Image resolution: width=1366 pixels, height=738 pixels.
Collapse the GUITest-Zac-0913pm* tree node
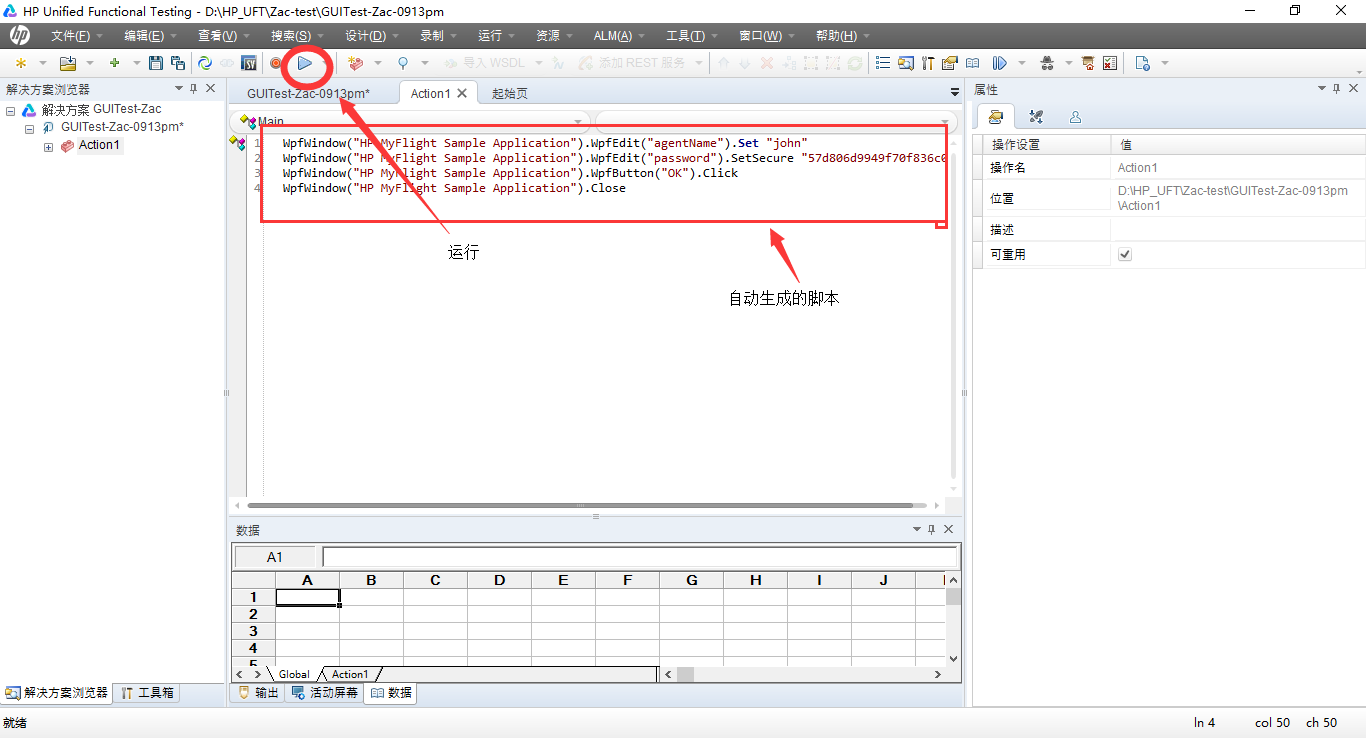coord(29,129)
